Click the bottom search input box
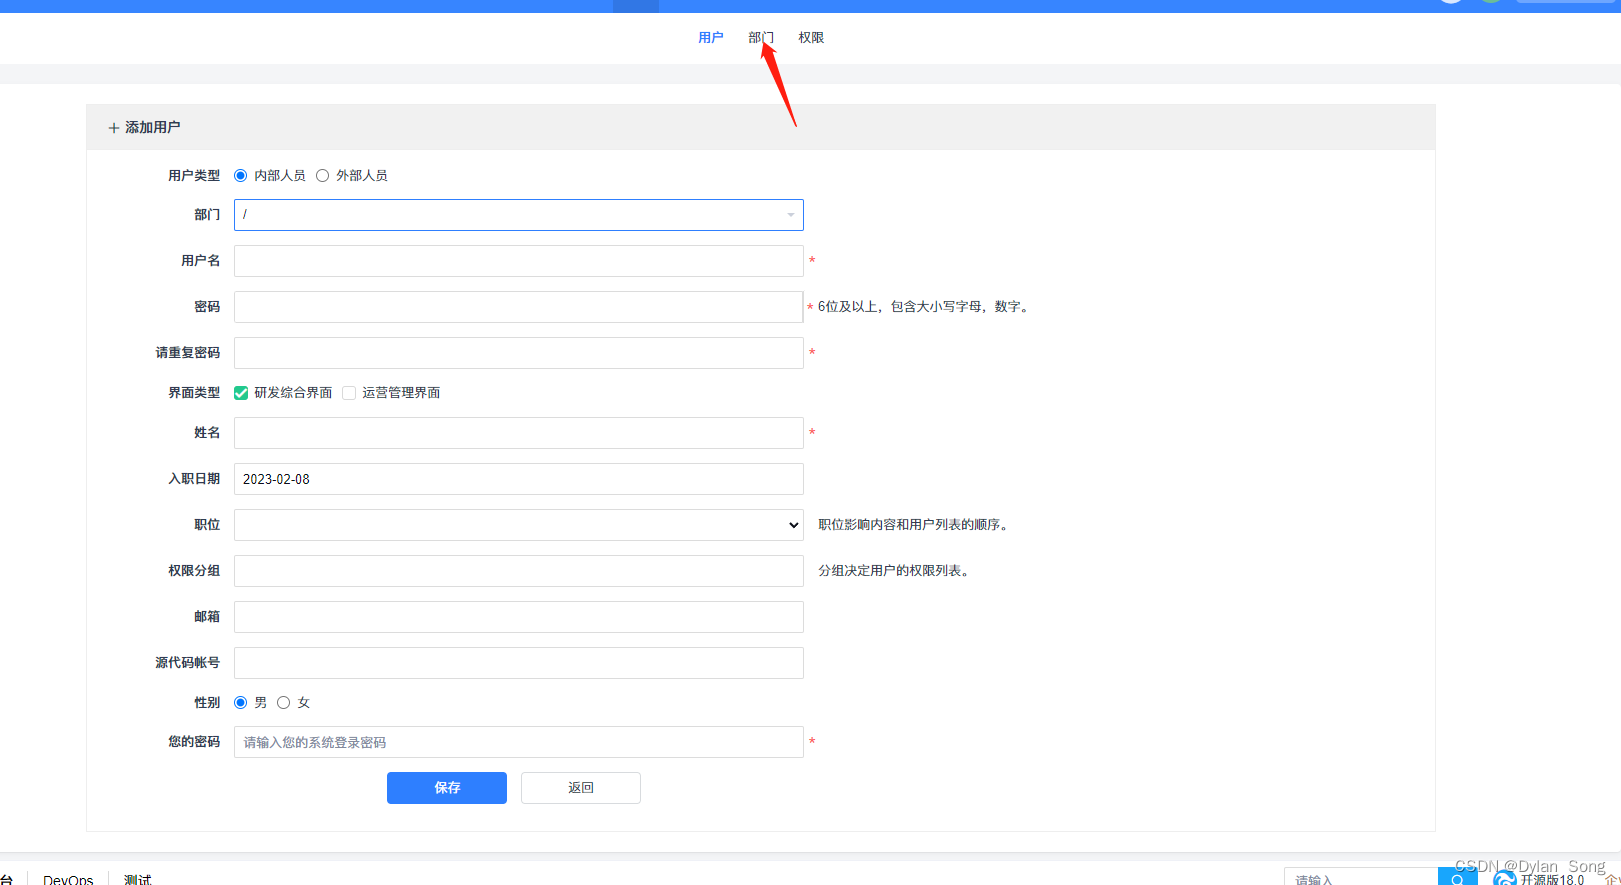1621x885 pixels. [1361, 877]
